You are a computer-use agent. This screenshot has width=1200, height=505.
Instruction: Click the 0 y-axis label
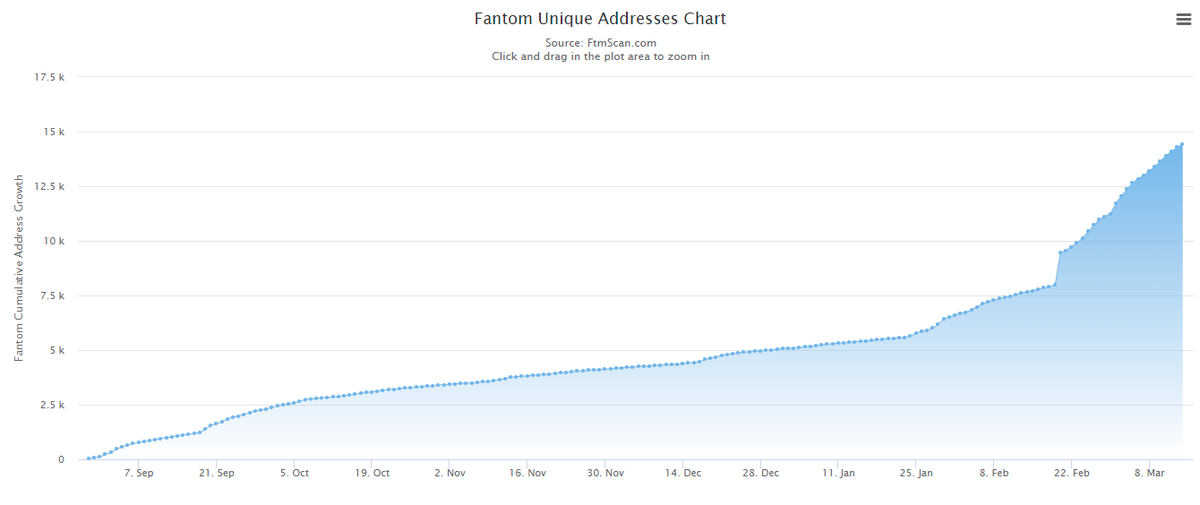tap(61, 460)
